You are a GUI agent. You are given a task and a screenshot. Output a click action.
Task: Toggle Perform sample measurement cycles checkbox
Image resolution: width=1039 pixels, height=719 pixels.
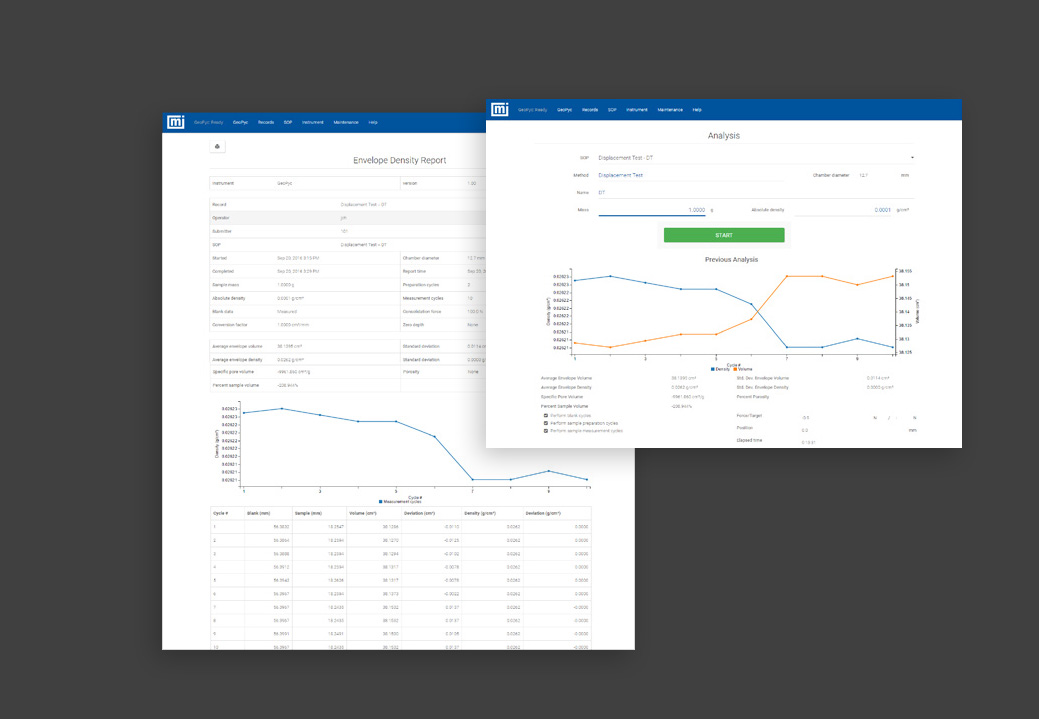pos(546,431)
